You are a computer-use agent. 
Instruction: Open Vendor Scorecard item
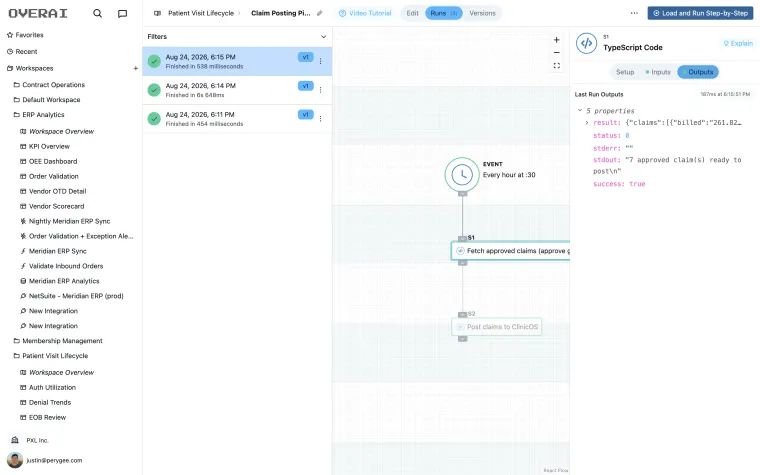(52, 206)
